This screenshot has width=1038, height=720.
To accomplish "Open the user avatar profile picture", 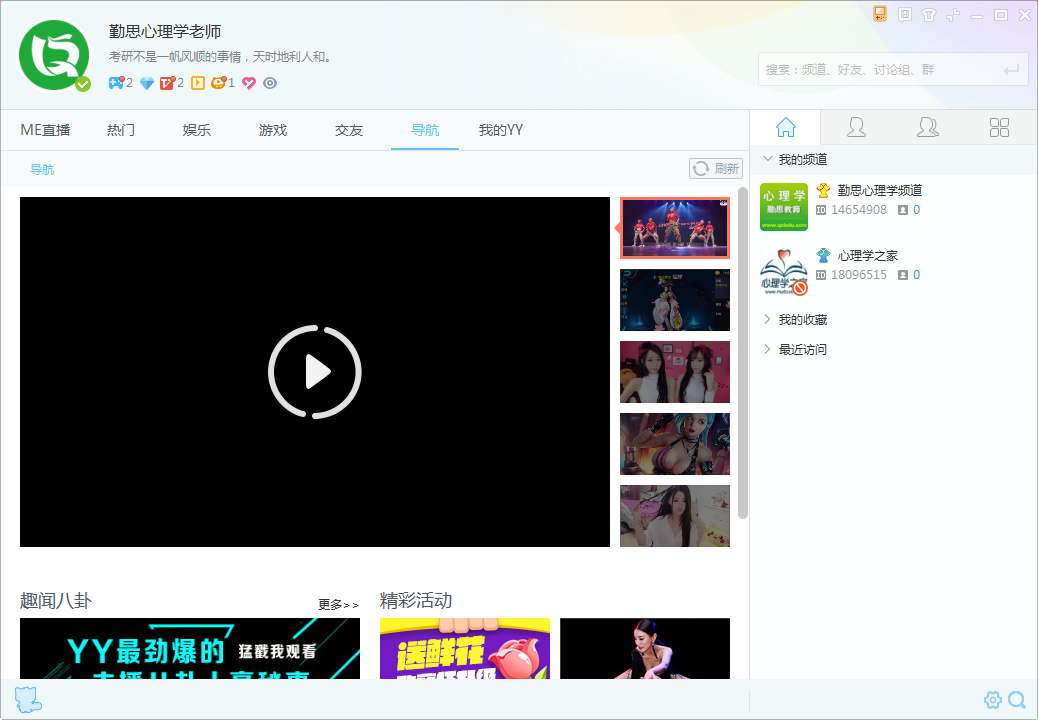I will [x=54, y=55].
